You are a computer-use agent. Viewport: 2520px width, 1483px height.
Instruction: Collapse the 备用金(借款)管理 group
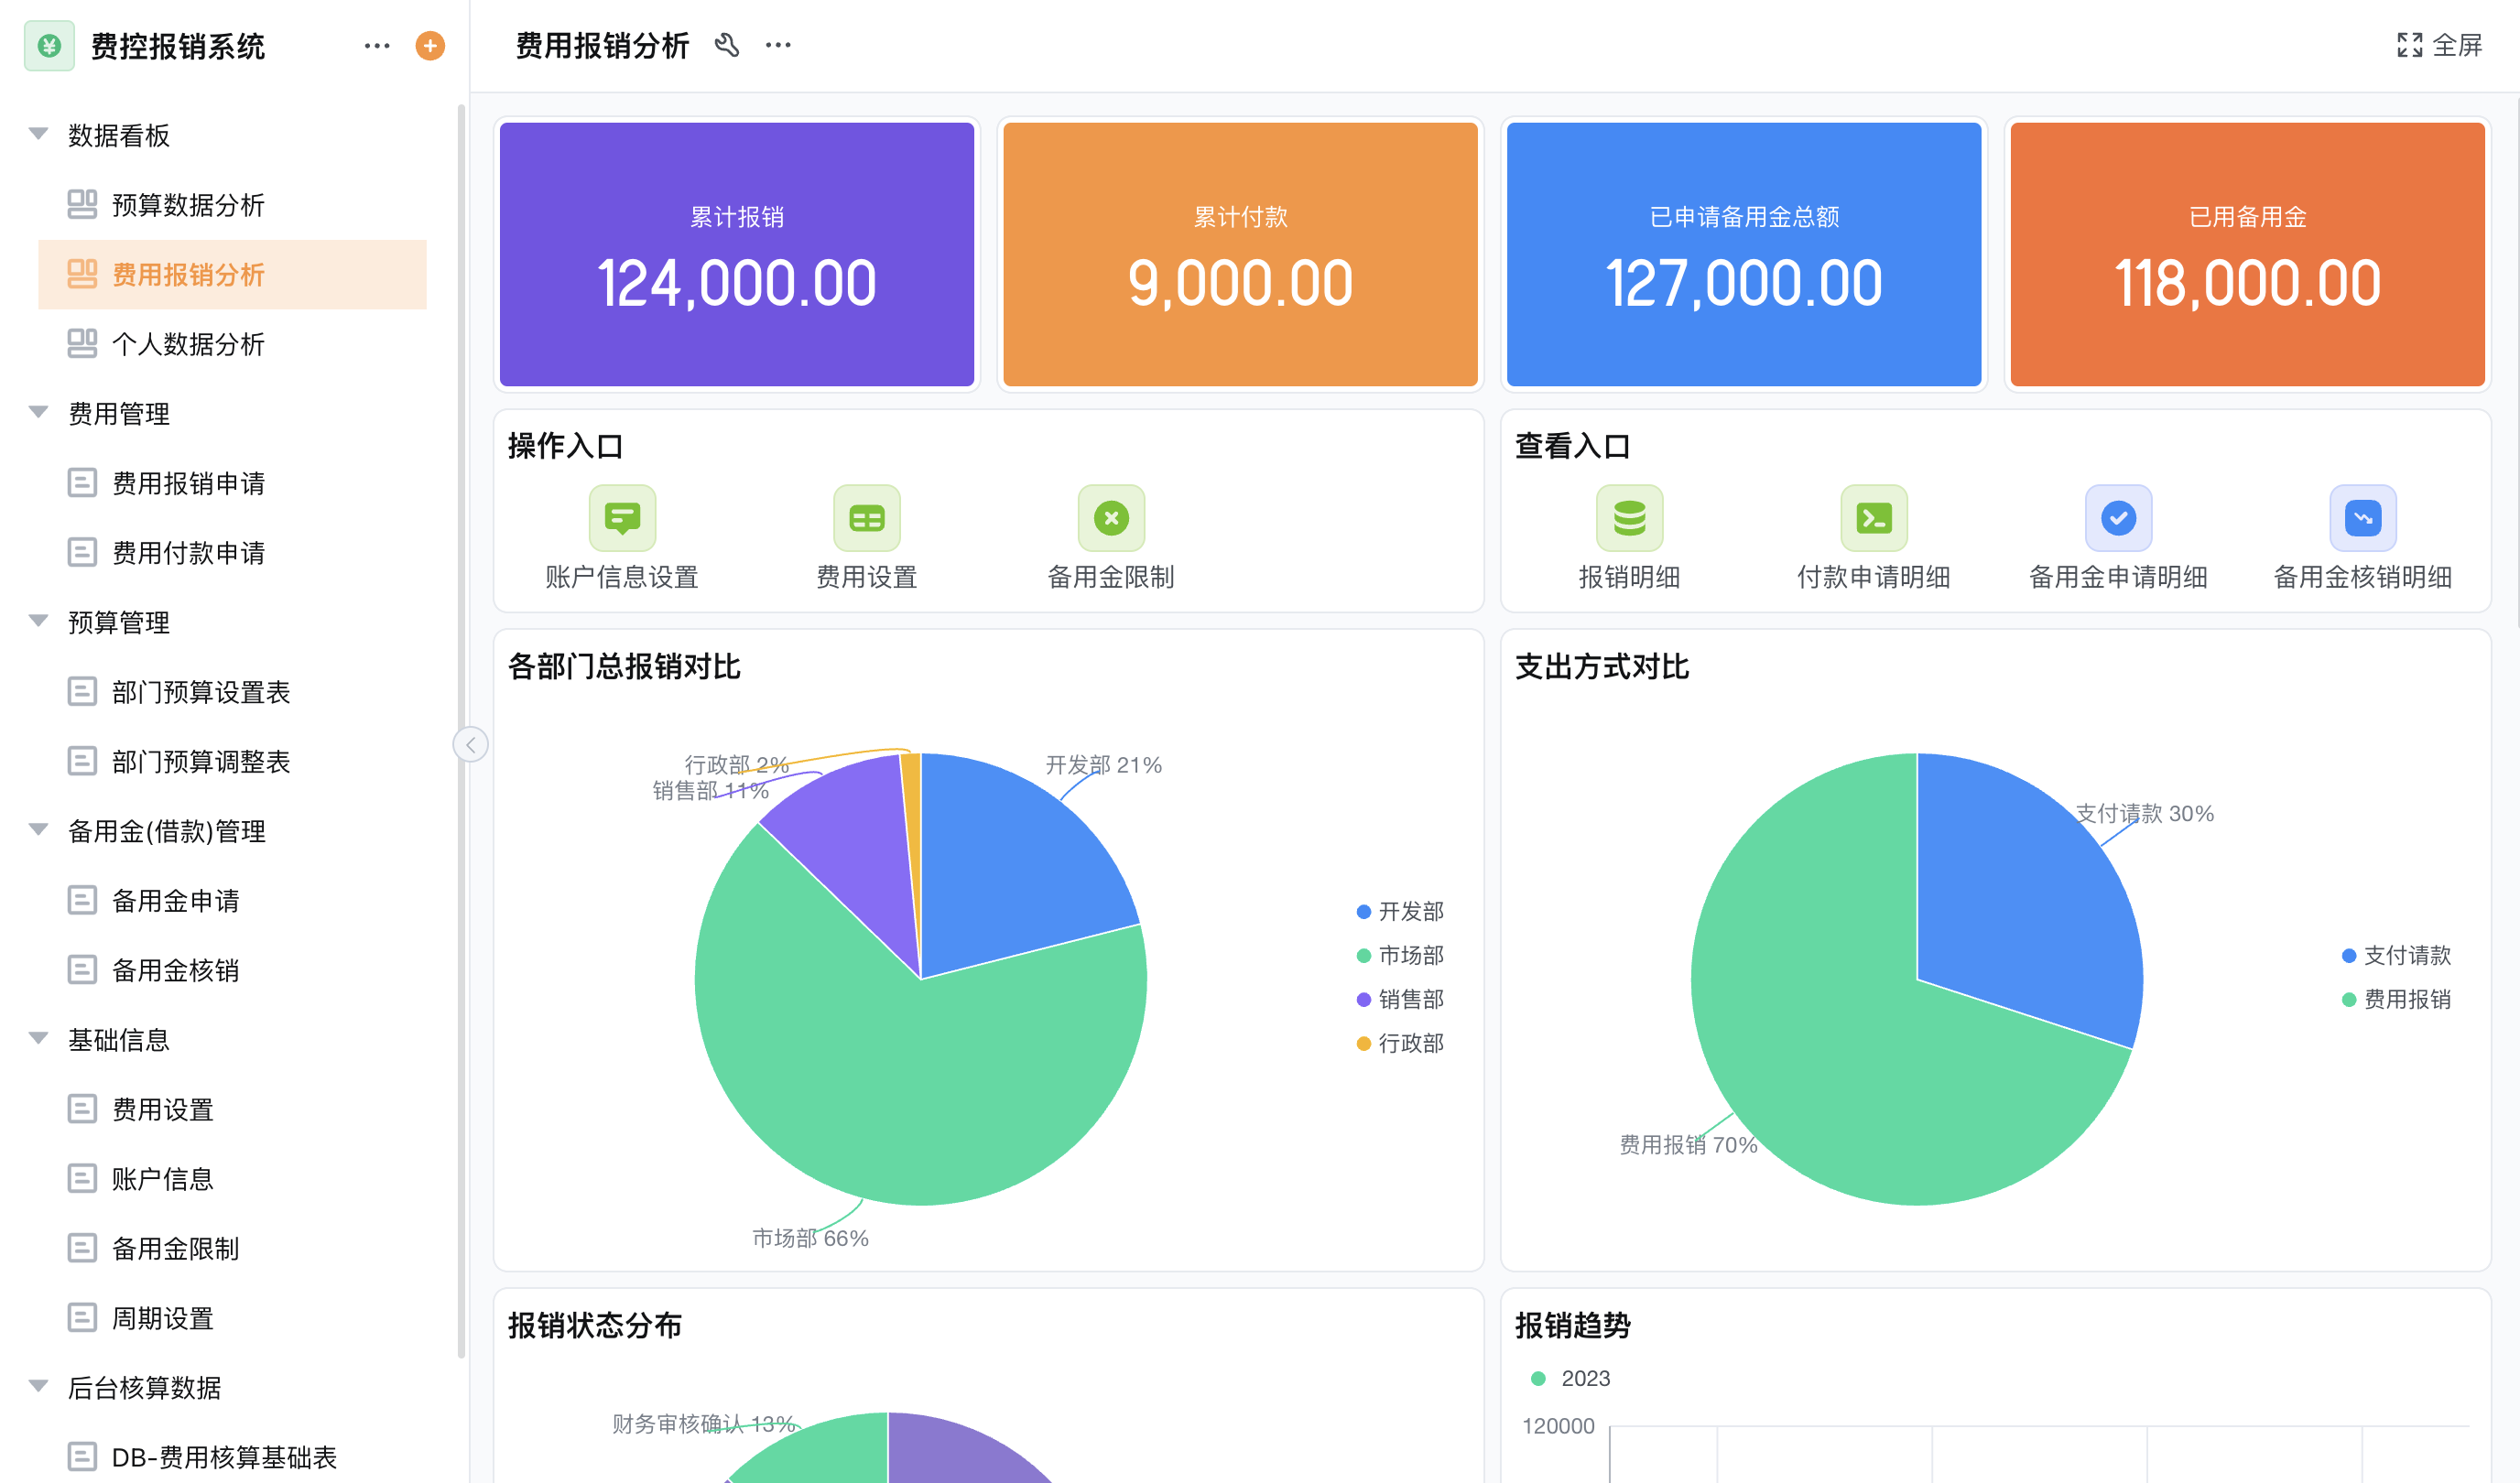39,830
